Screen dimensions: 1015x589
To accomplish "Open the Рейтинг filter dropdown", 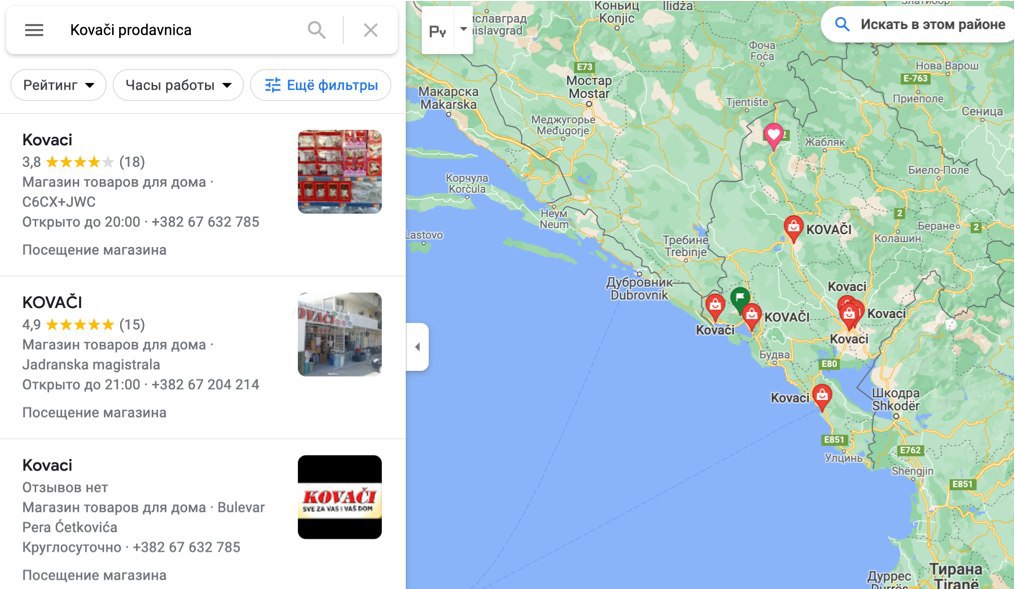I will pyautogui.click(x=58, y=85).
